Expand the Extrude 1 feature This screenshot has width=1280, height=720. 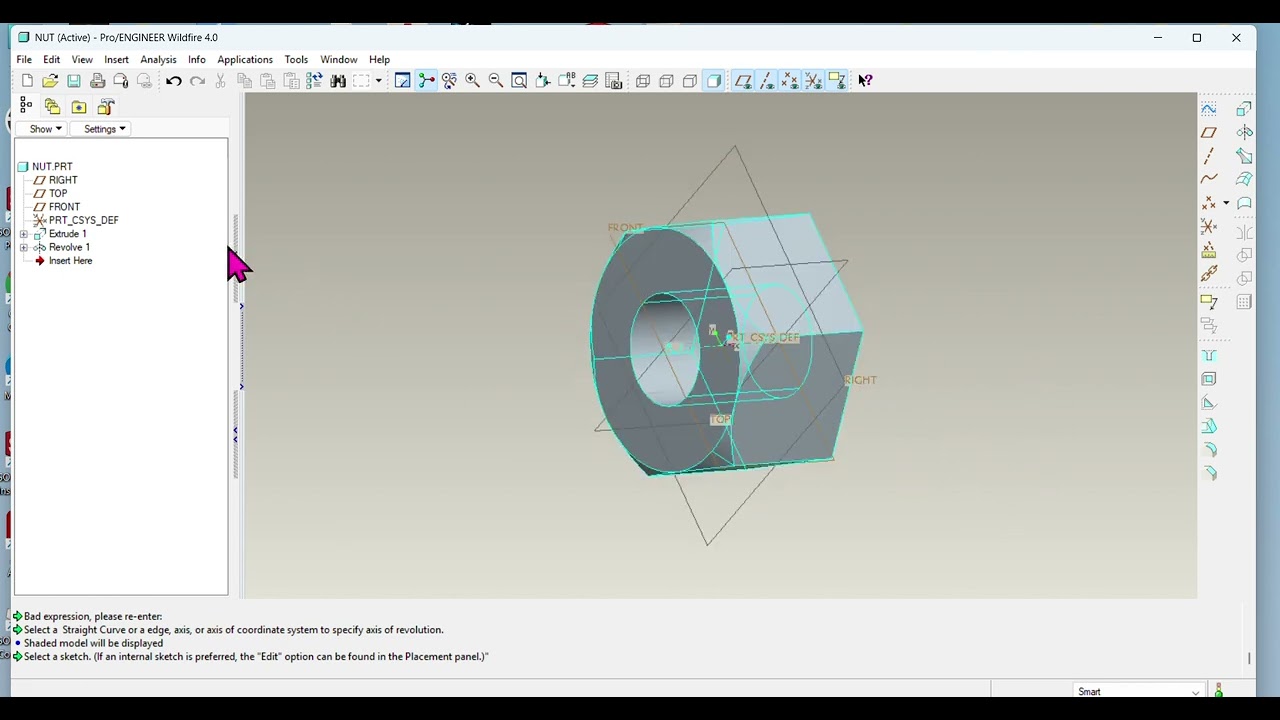pos(24,234)
